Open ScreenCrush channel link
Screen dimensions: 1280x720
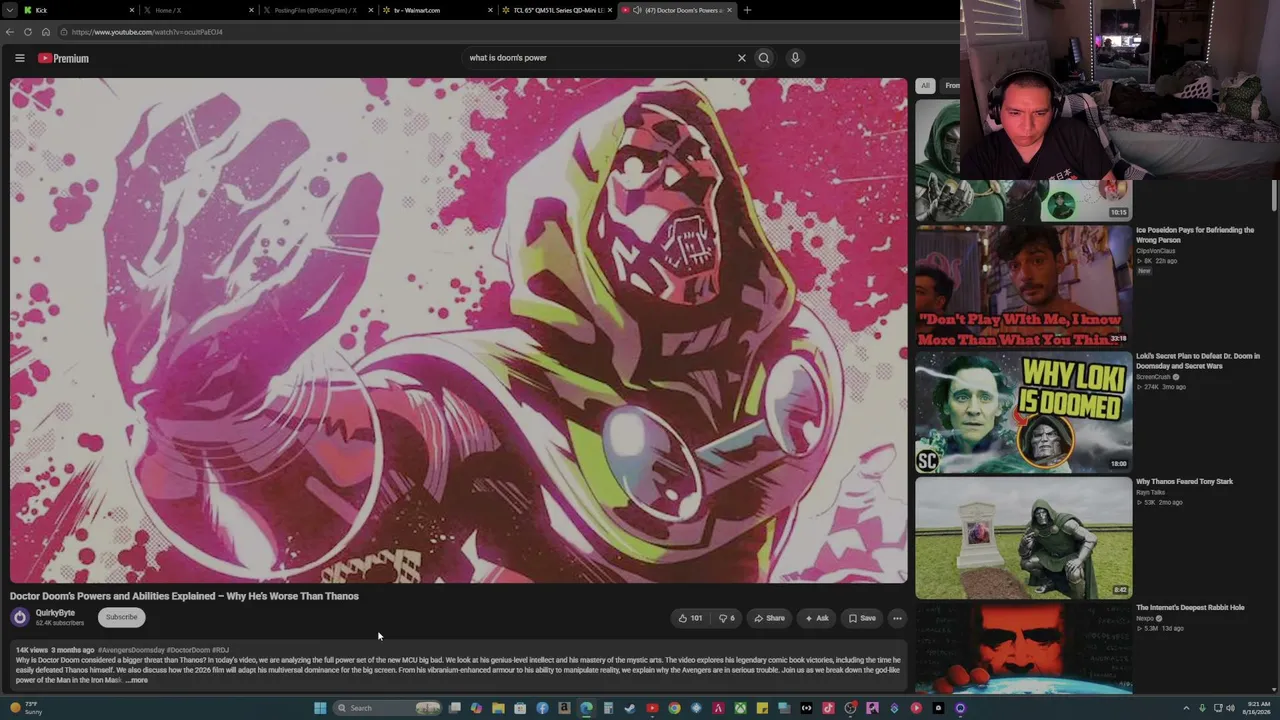click(1153, 377)
